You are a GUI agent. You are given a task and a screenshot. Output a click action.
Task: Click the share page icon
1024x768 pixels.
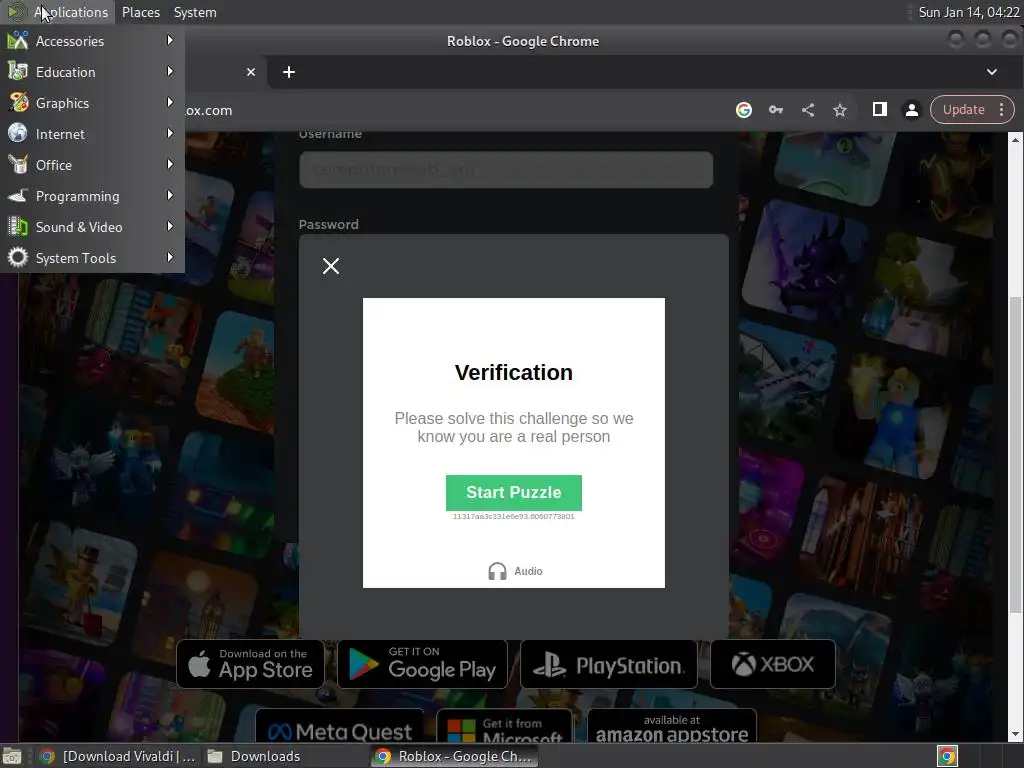click(808, 110)
